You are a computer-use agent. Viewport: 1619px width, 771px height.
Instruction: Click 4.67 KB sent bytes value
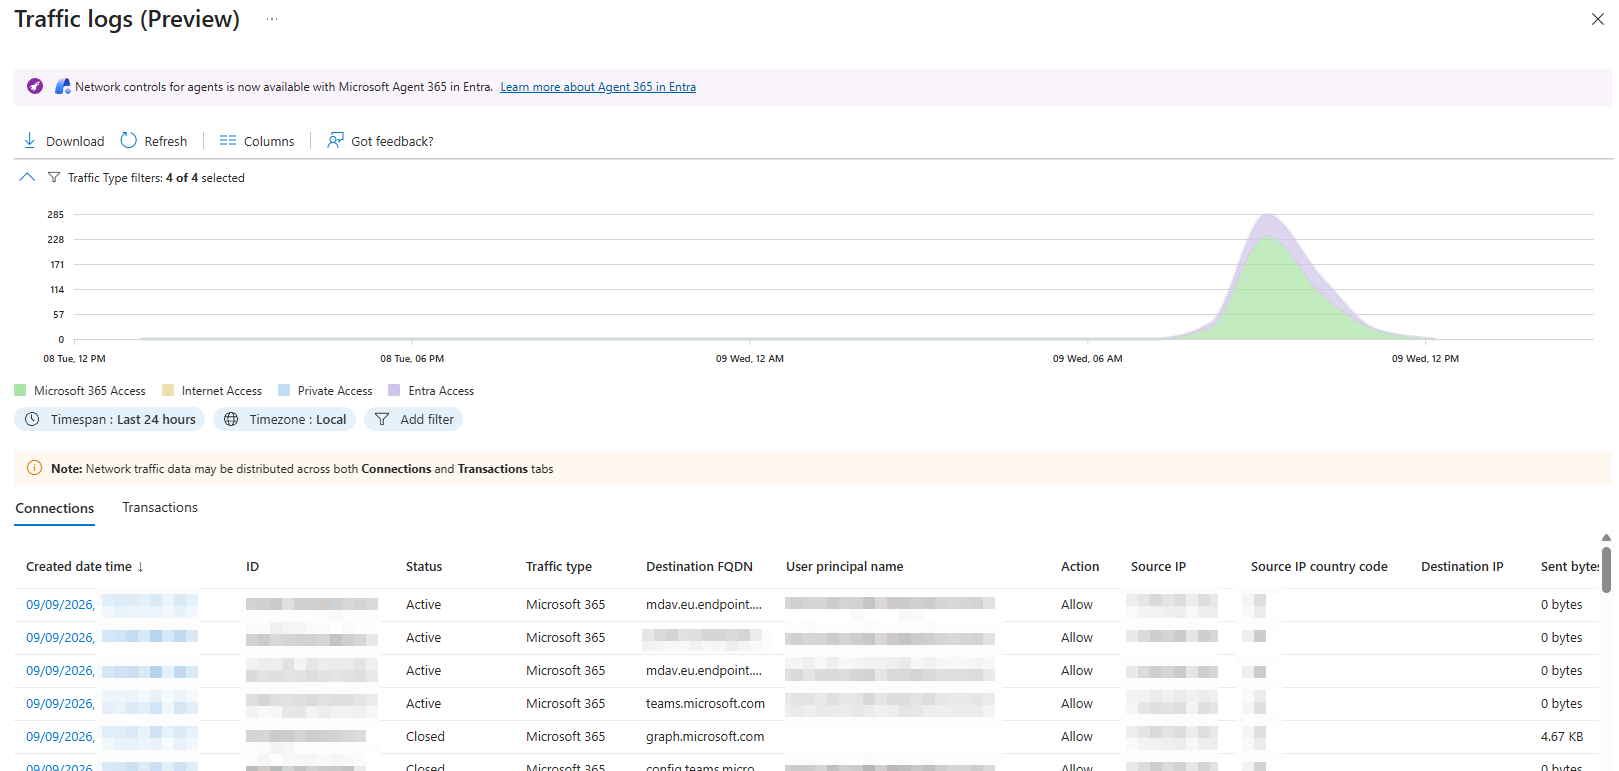(x=1562, y=737)
